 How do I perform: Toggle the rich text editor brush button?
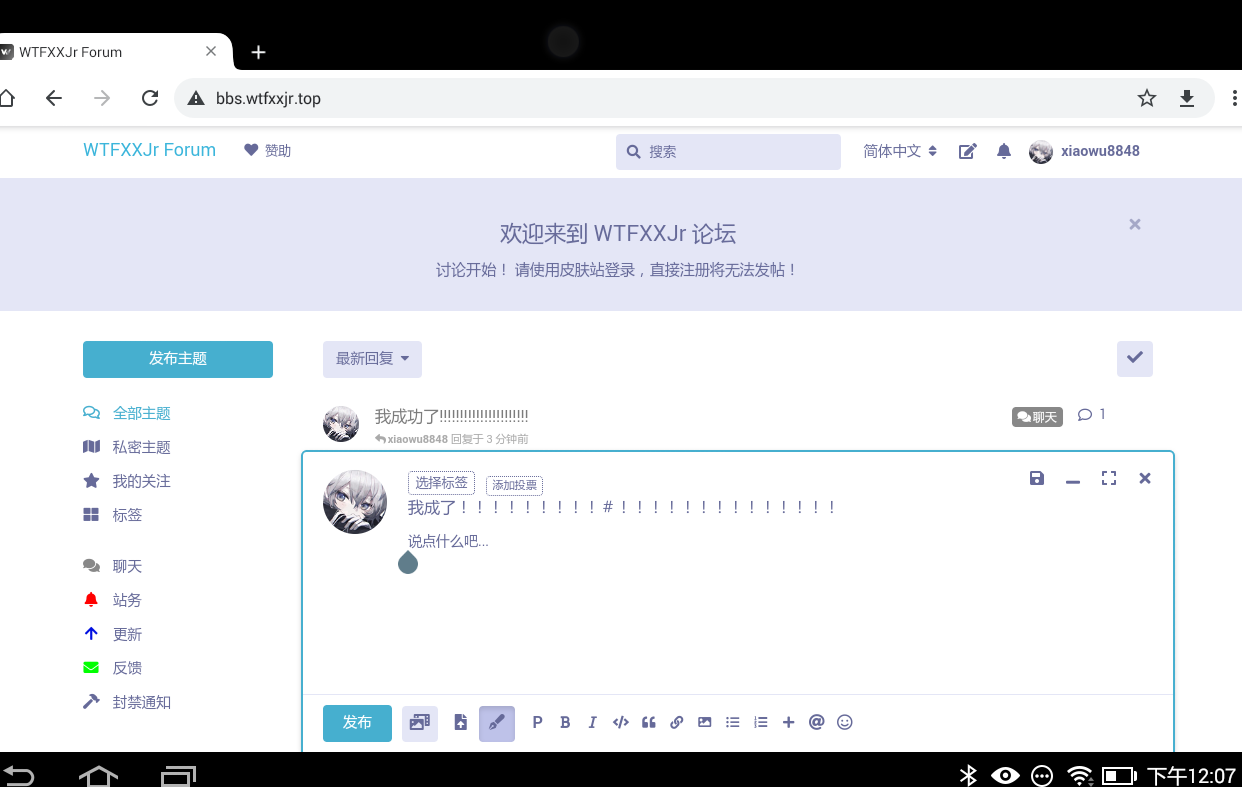coord(497,723)
